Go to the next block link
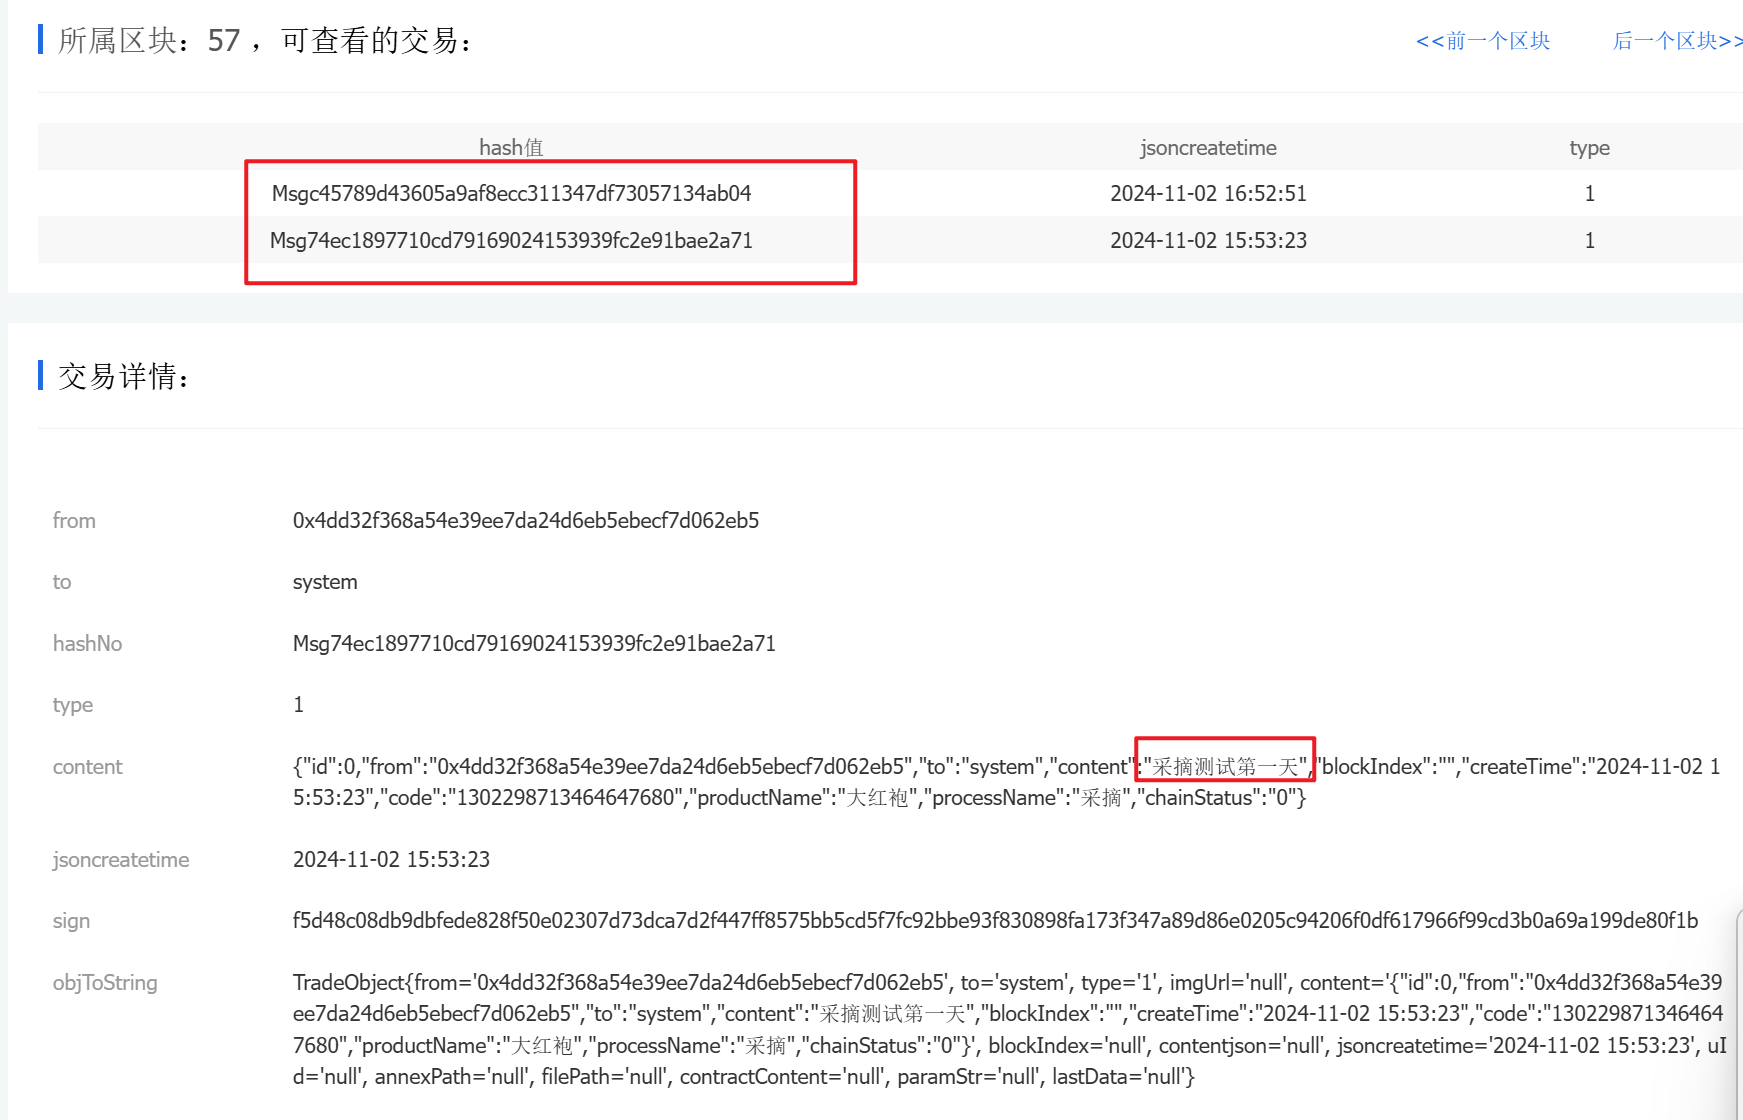Screen dimensions: 1743x1120 click(1678, 41)
